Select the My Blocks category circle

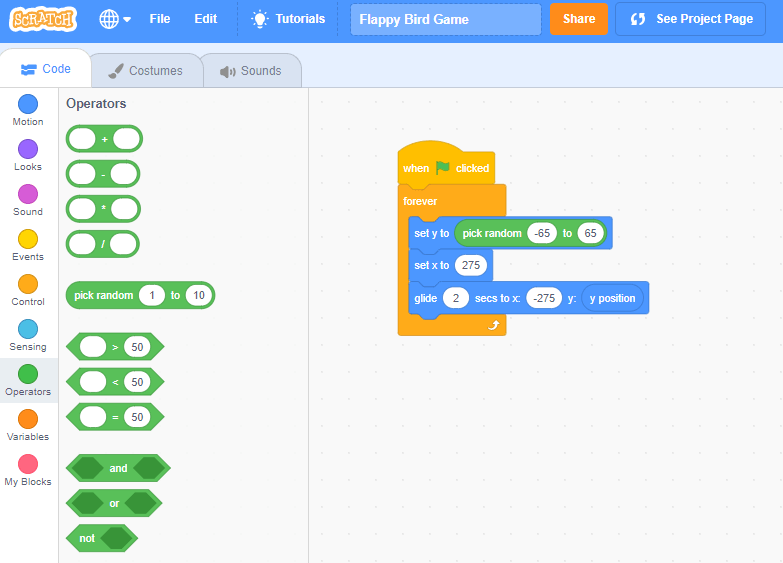click(28, 464)
